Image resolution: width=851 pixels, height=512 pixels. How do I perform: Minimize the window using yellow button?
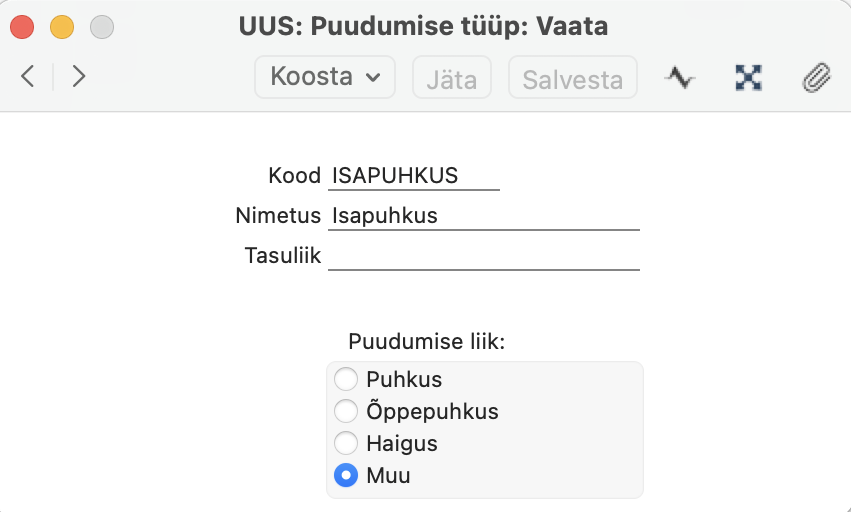(62, 27)
